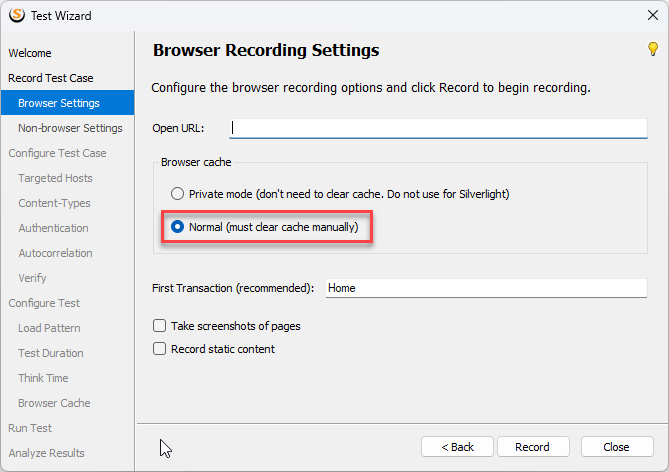The image size is (669, 472).
Task: Select Configure Test Case step
Action: (x=57, y=153)
